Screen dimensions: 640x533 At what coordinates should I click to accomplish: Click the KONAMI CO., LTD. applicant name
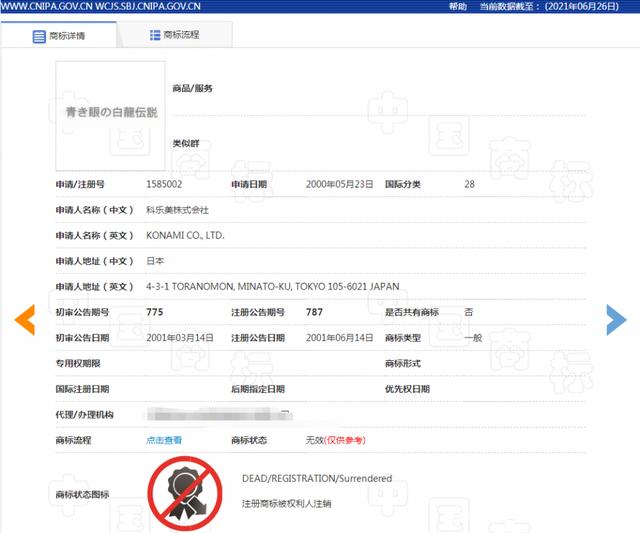(185, 235)
